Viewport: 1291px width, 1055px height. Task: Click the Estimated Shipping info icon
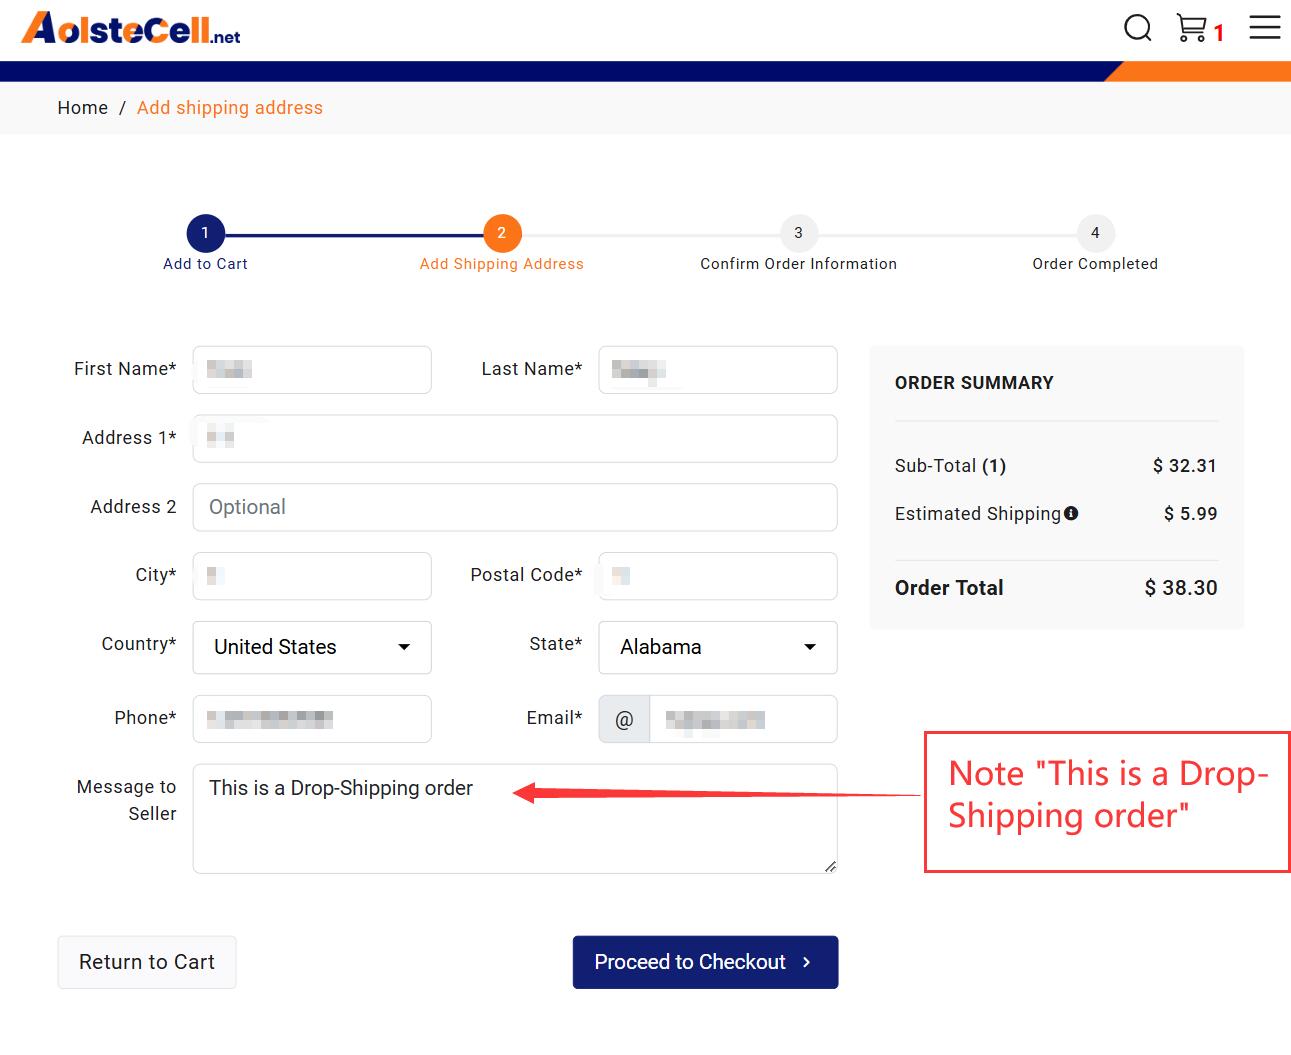[1071, 513]
